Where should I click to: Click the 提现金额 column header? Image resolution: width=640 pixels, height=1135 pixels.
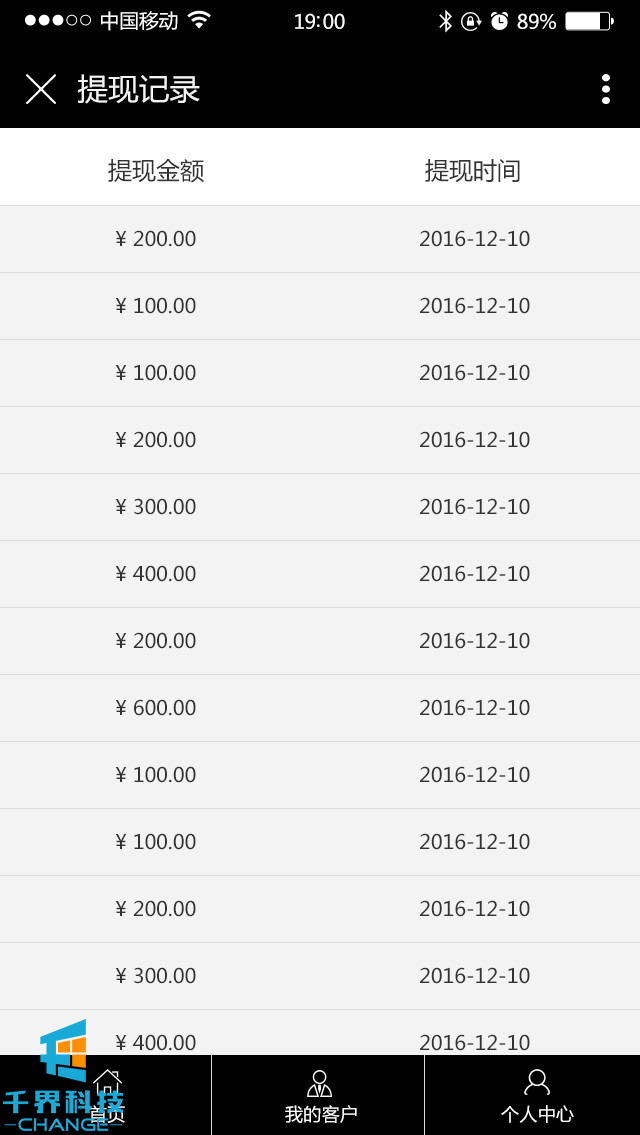coord(156,171)
